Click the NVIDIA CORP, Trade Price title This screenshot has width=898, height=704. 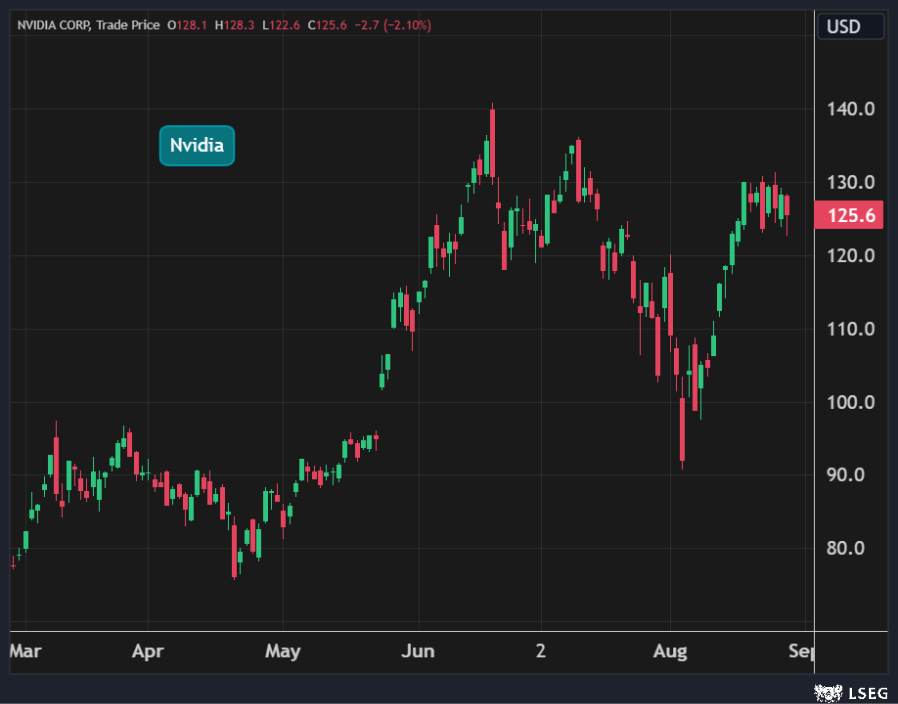pyautogui.click(x=88, y=25)
